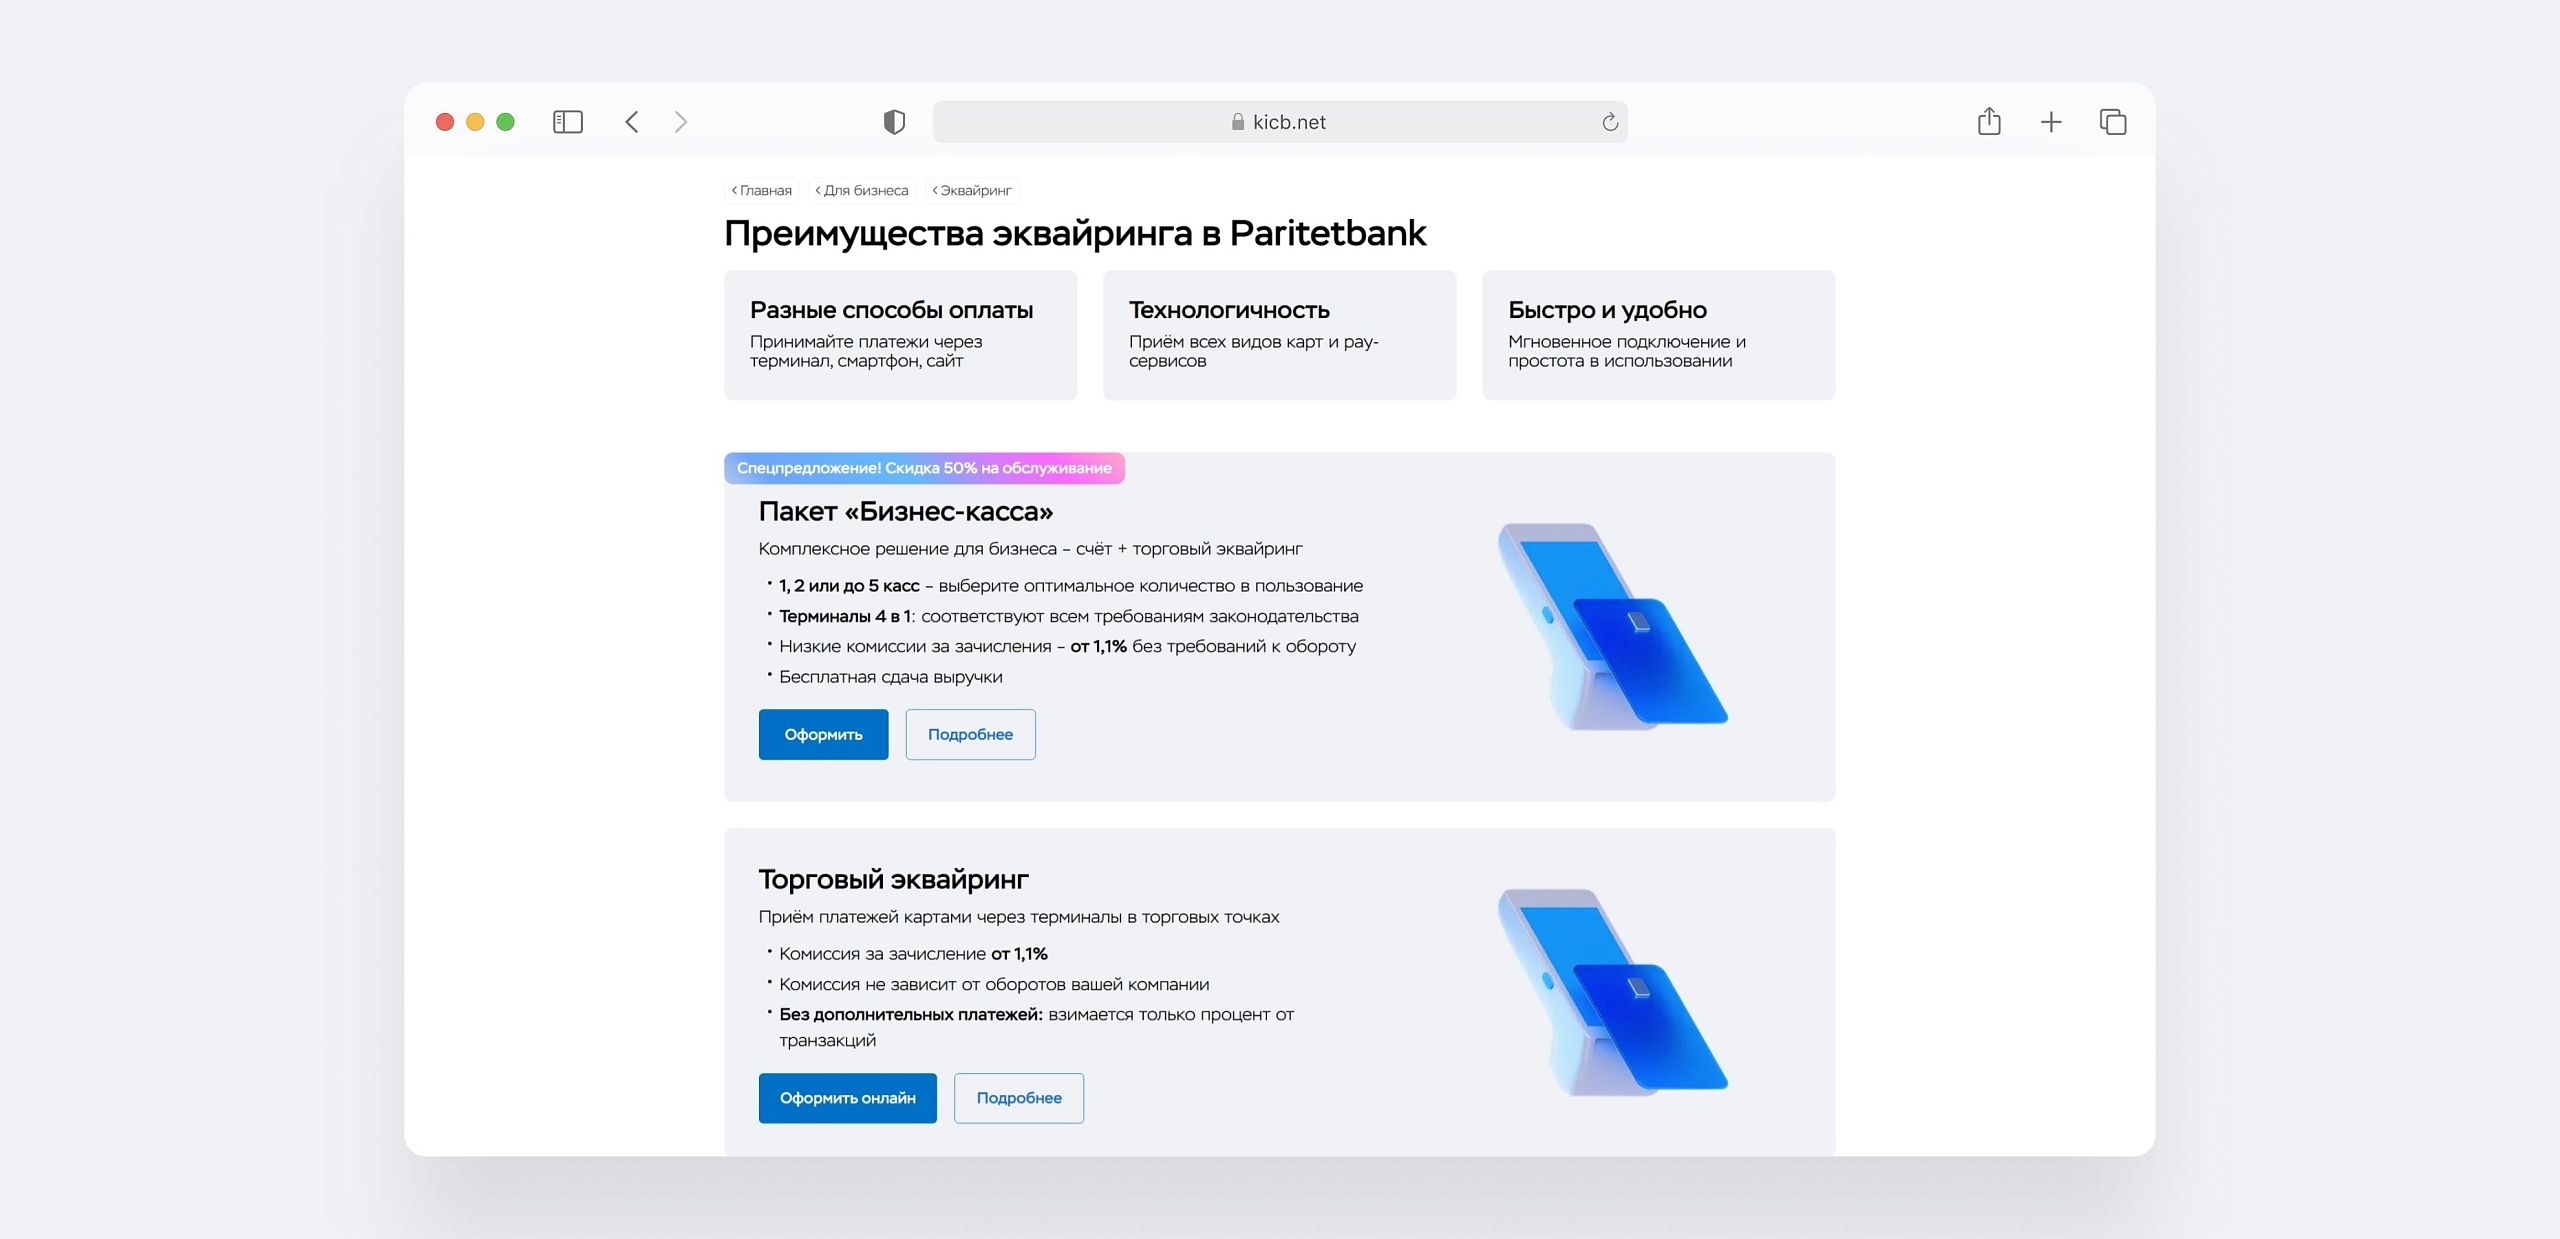Open the Для бизнеса breadcrumb
Screen dimensions: 2560x1239
click(862, 190)
